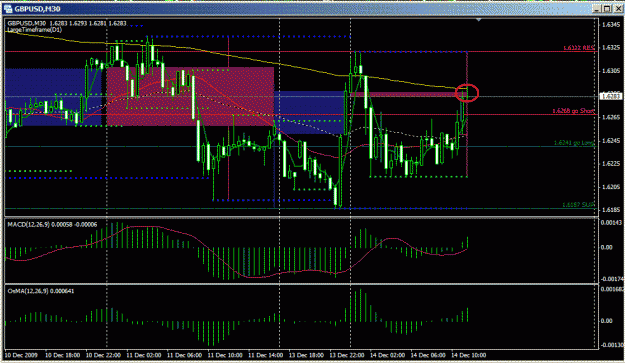Click the 1.6205 price scale value

(611, 187)
